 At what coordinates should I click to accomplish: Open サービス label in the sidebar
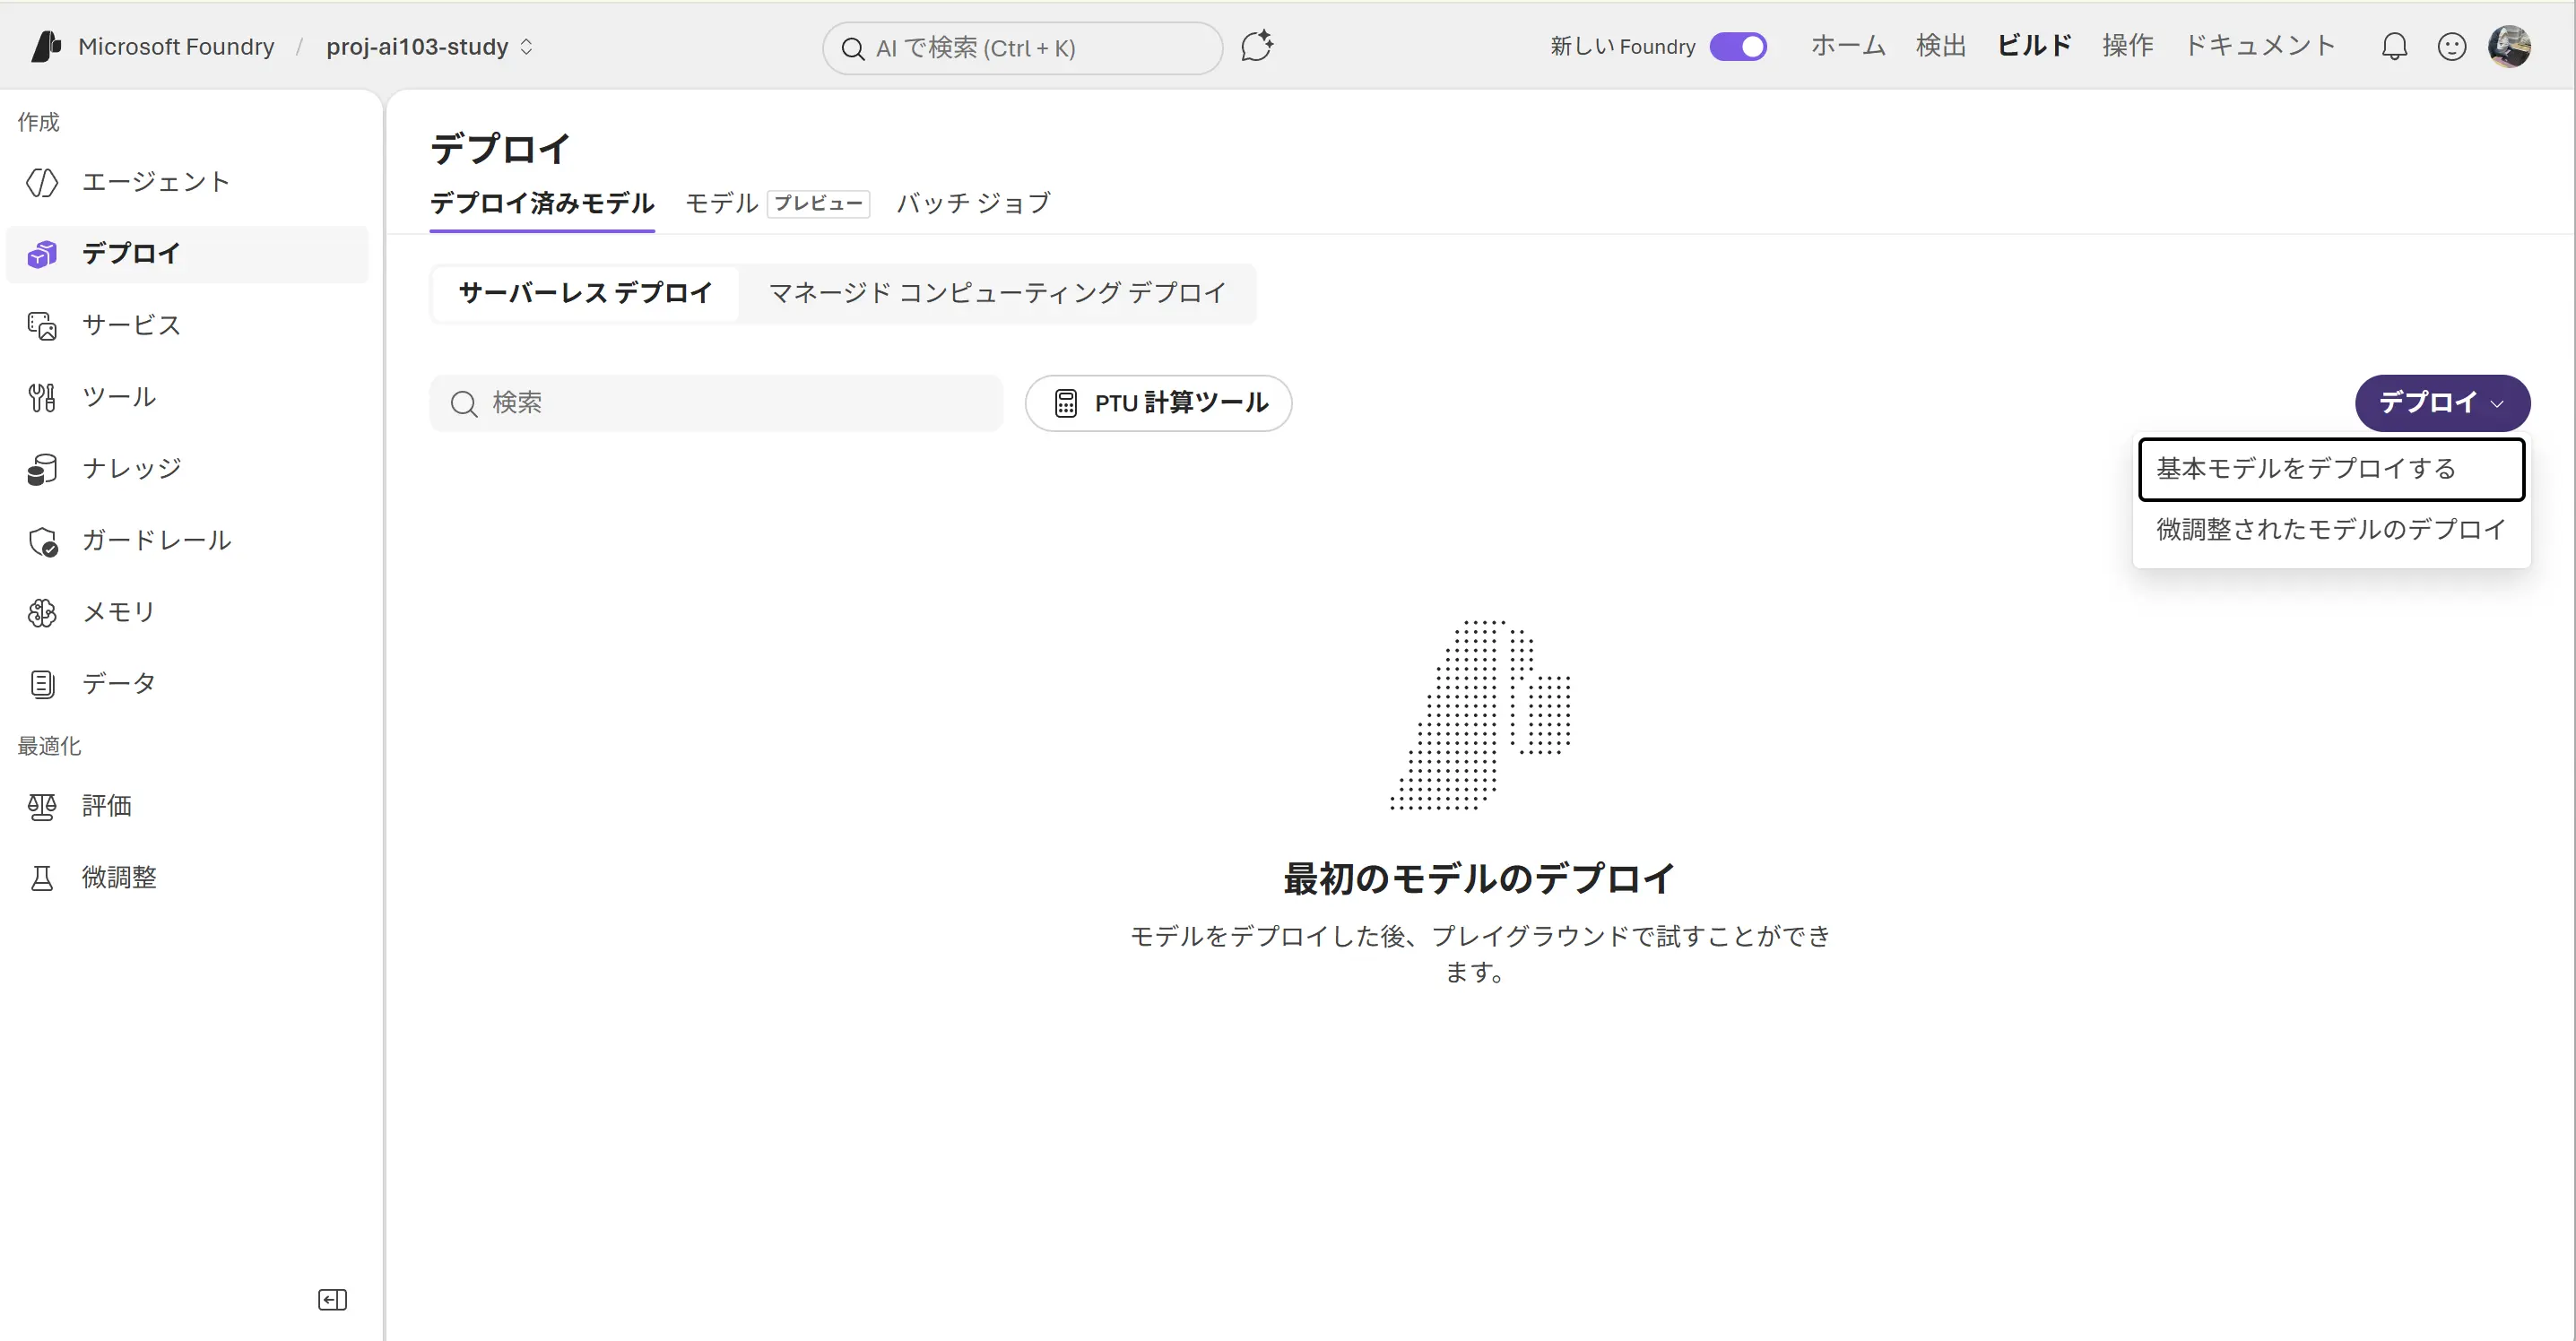tap(131, 326)
